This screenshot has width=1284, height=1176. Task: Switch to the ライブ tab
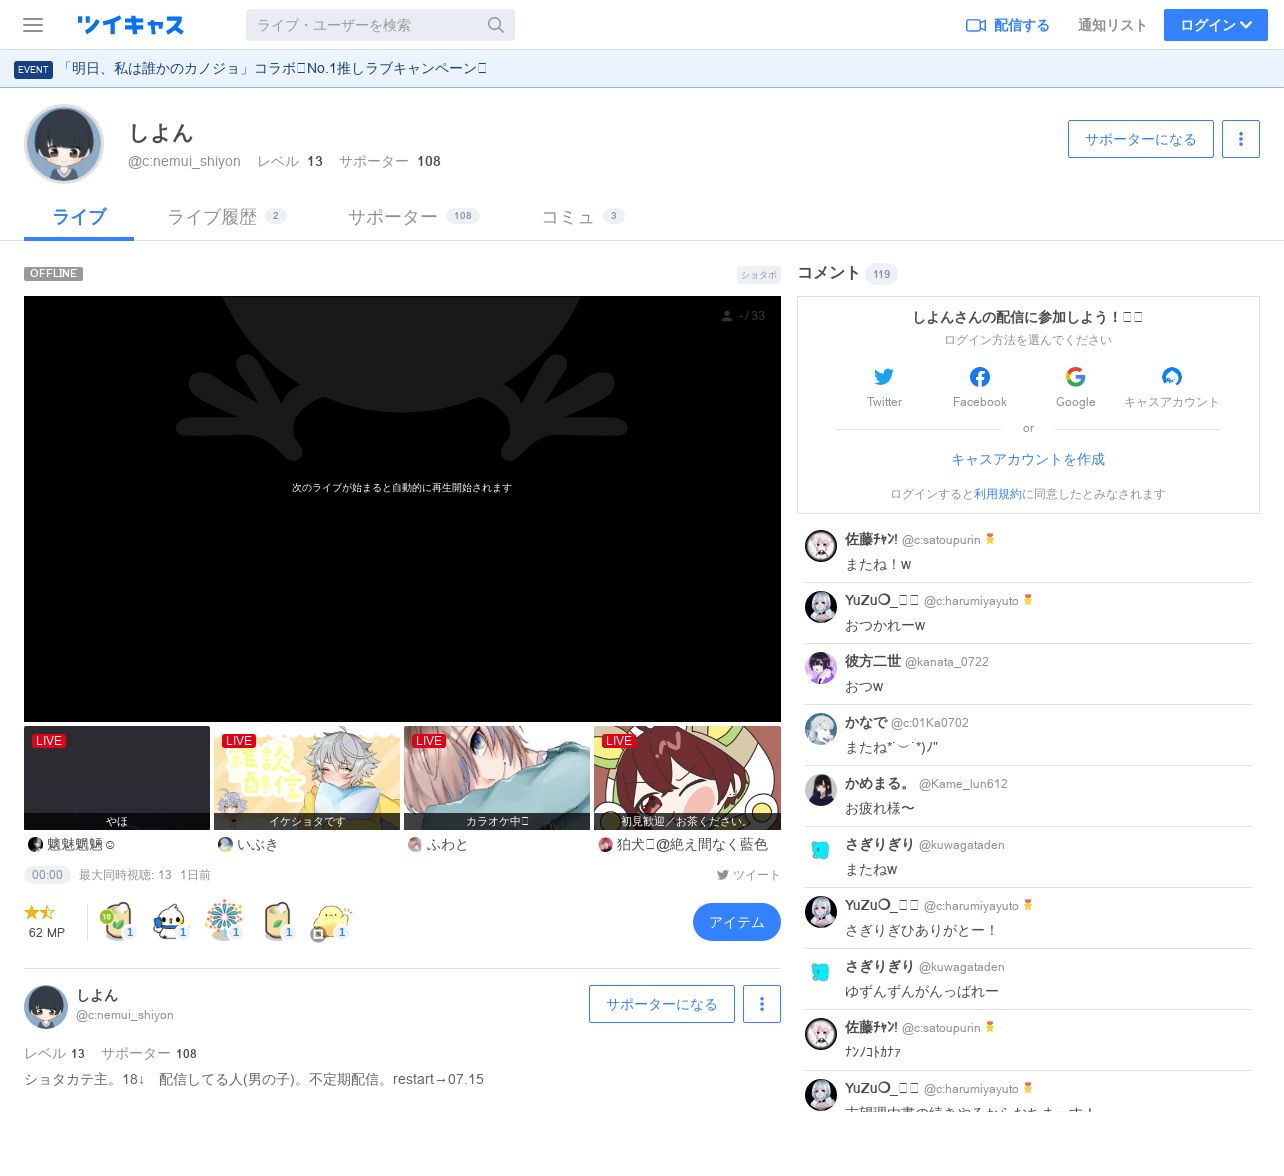coord(79,217)
